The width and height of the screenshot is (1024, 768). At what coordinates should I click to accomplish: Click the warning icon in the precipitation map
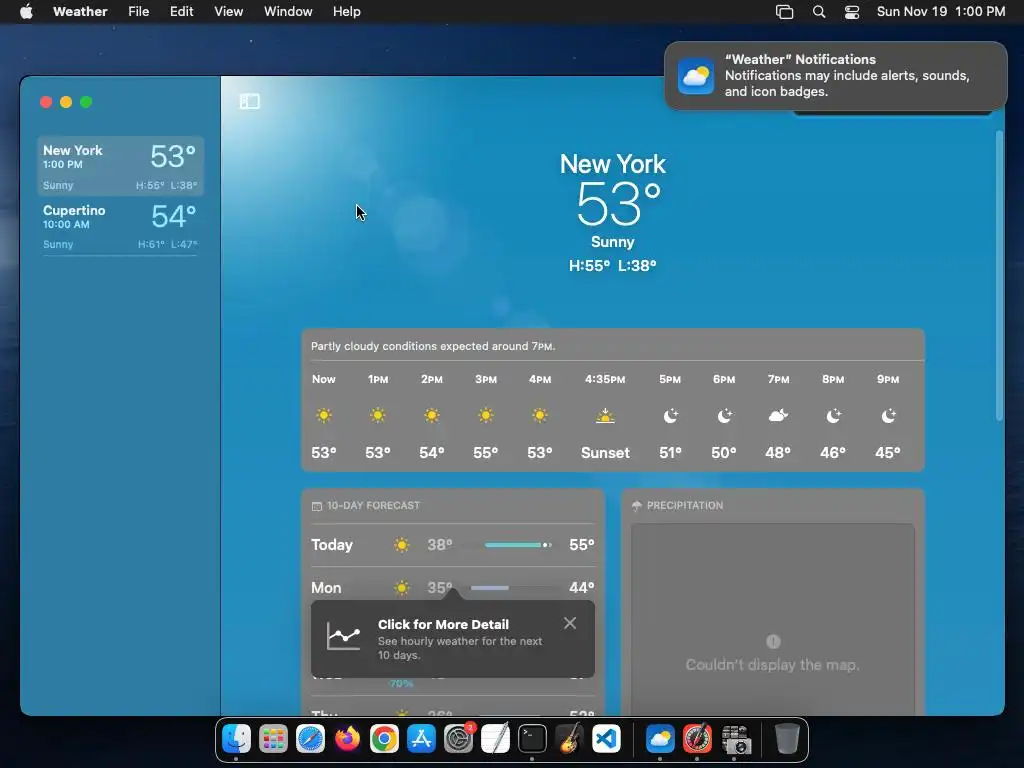coord(773,641)
